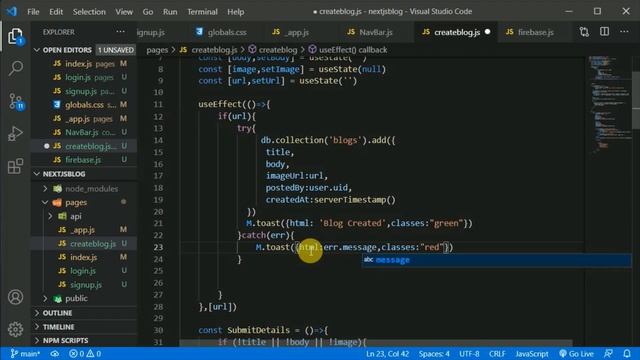Open the Run menu
This screenshot has height=360, width=640.
pyautogui.click(x=170, y=12)
